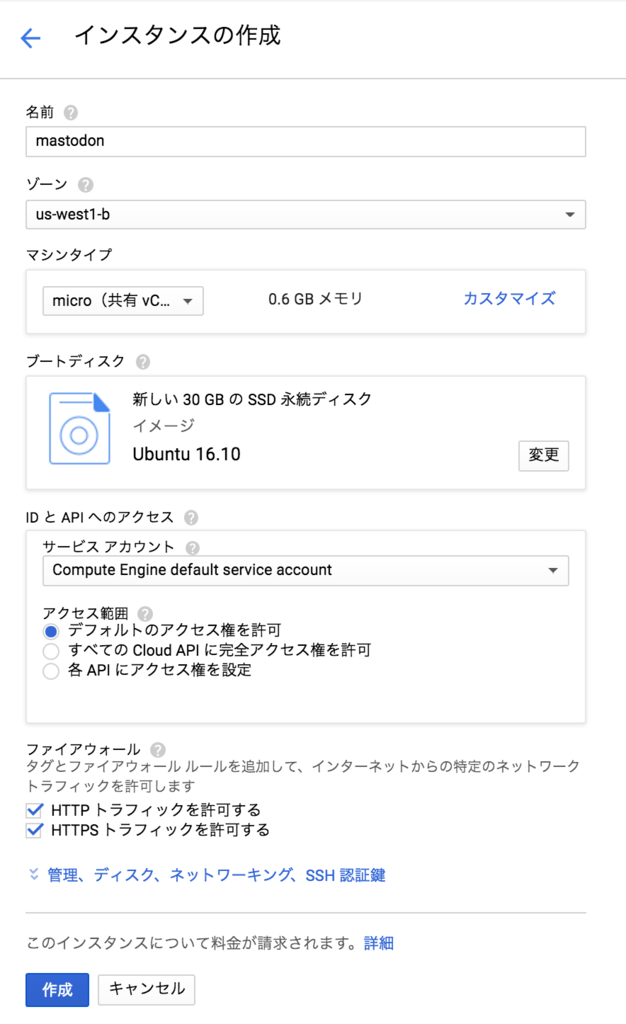
Task: Click 作成 to create the instance
Action: (x=56, y=990)
